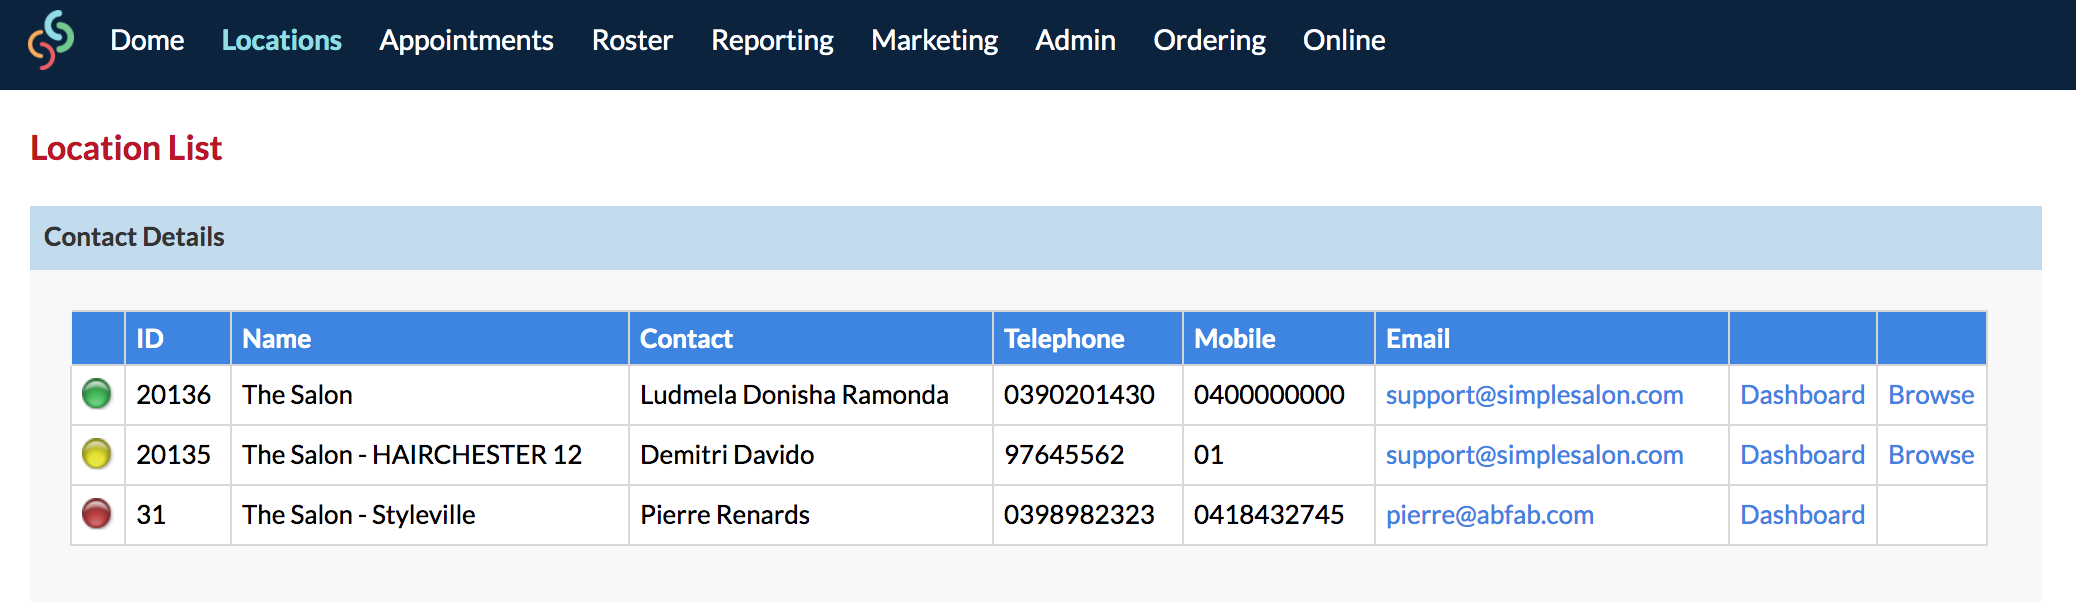Go to the Locations menu
Image resolution: width=2076 pixels, height=602 pixels.
point(281,40)
